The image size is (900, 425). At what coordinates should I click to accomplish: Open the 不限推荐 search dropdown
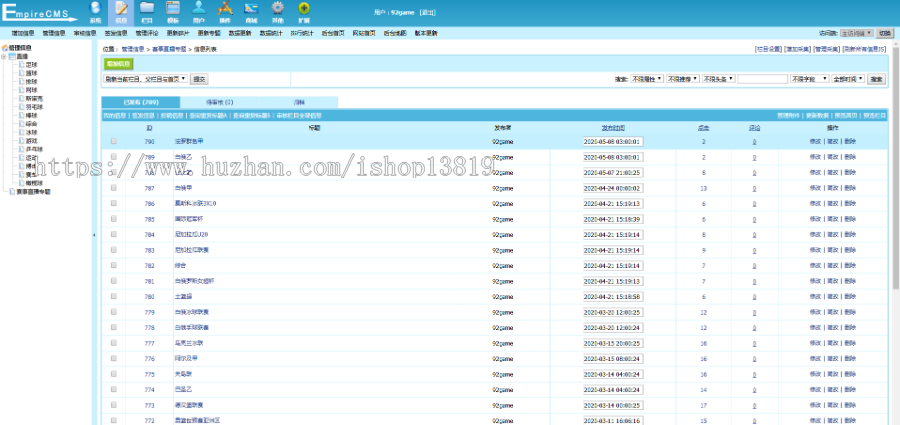[683, 79]
